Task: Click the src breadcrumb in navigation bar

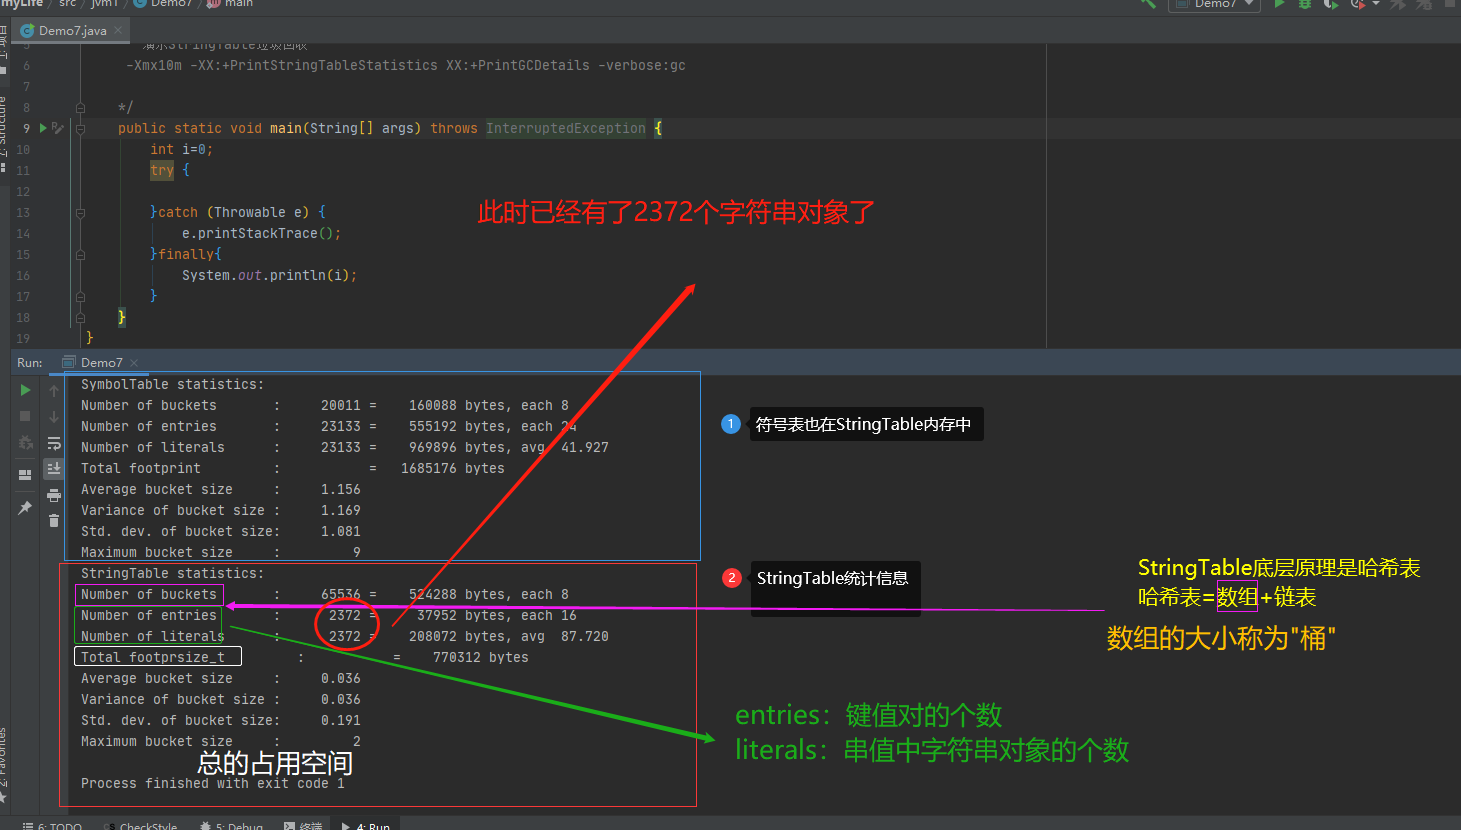Action: coord(67,4)
